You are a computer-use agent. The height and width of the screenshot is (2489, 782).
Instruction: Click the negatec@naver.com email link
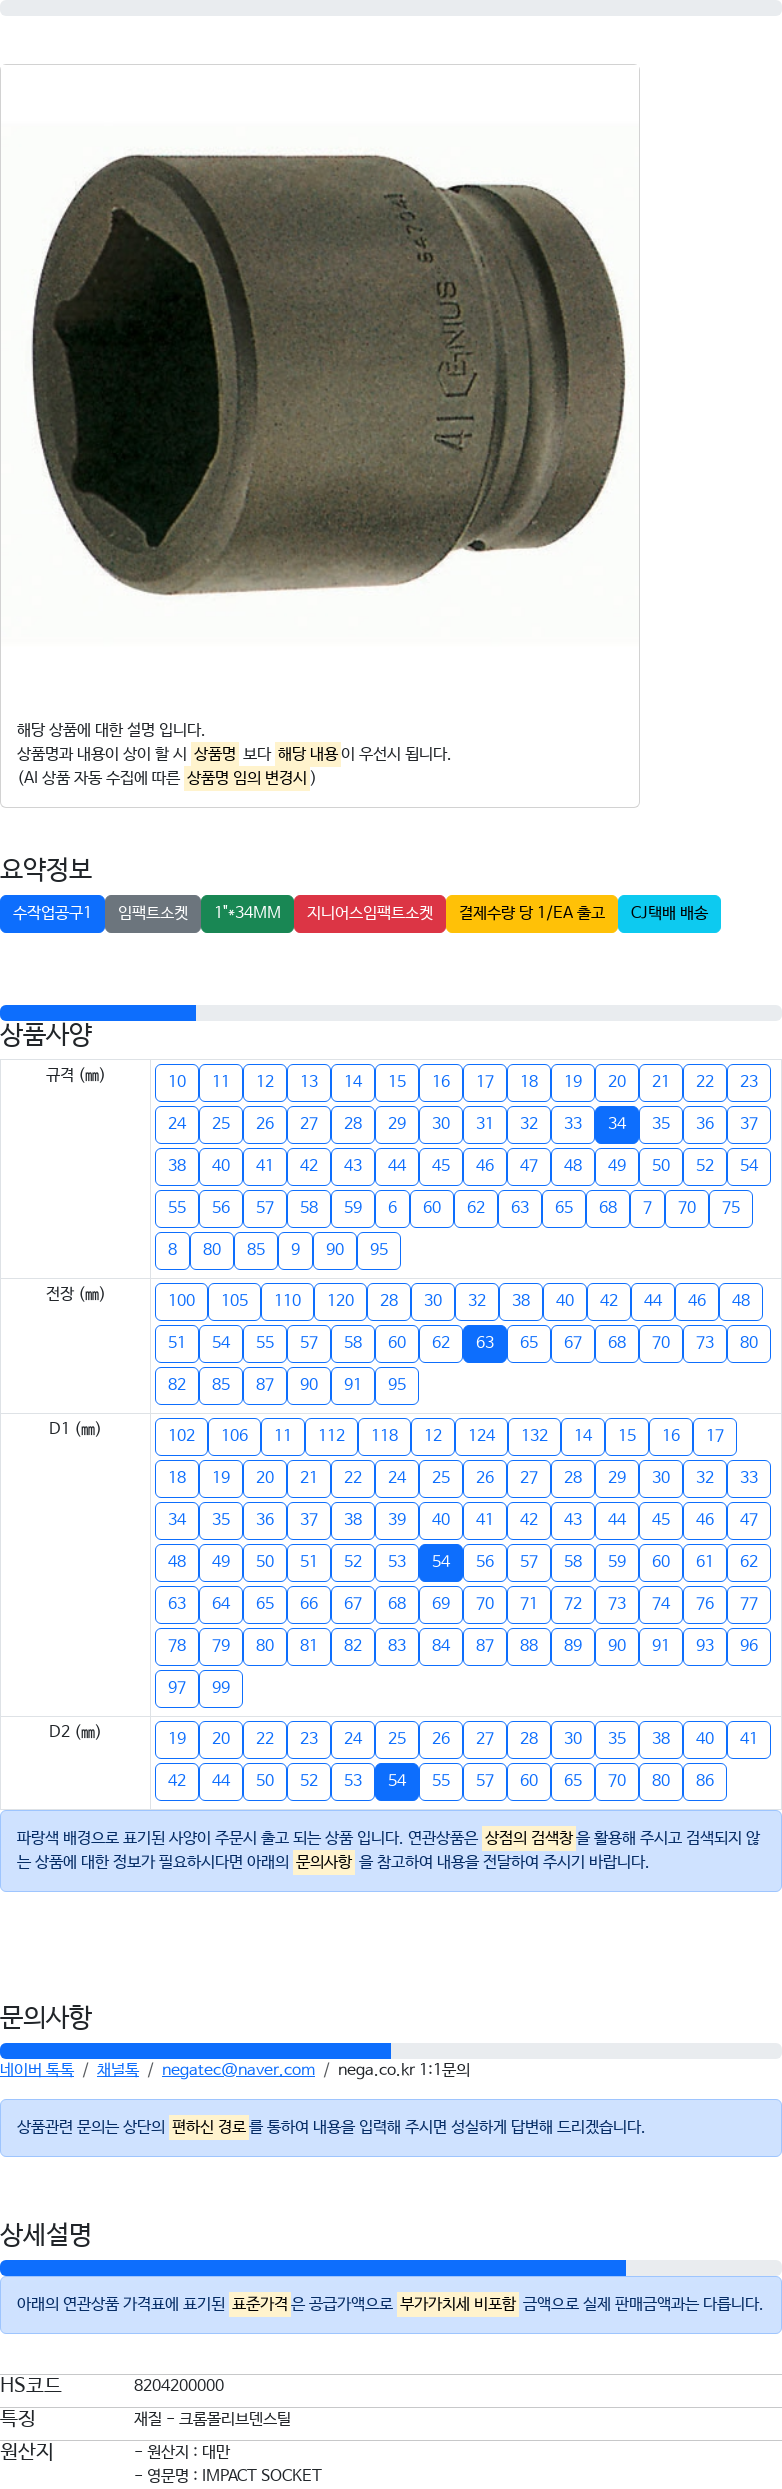pos(238,2069)
